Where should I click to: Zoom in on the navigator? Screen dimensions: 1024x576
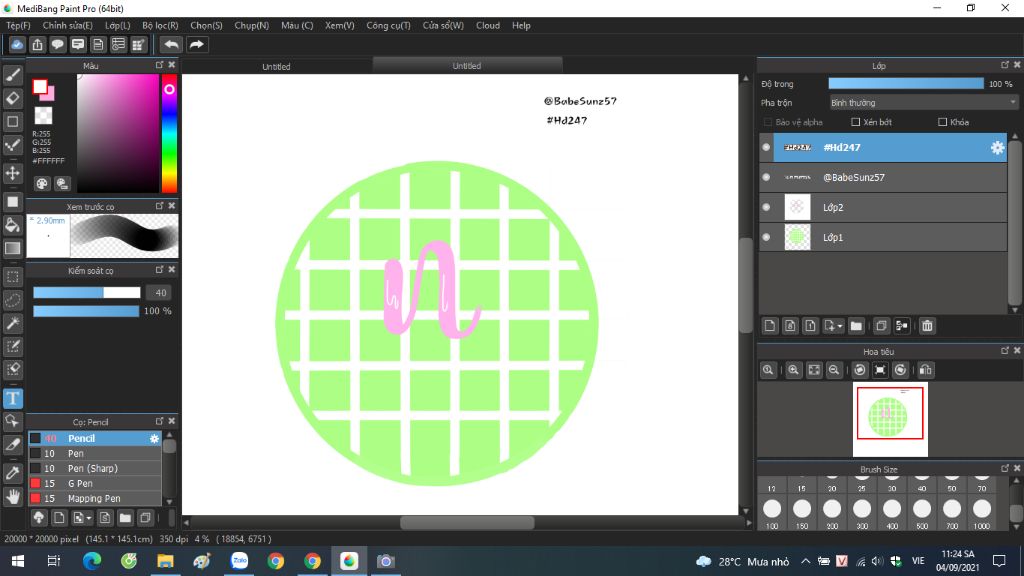pos(793,370)
